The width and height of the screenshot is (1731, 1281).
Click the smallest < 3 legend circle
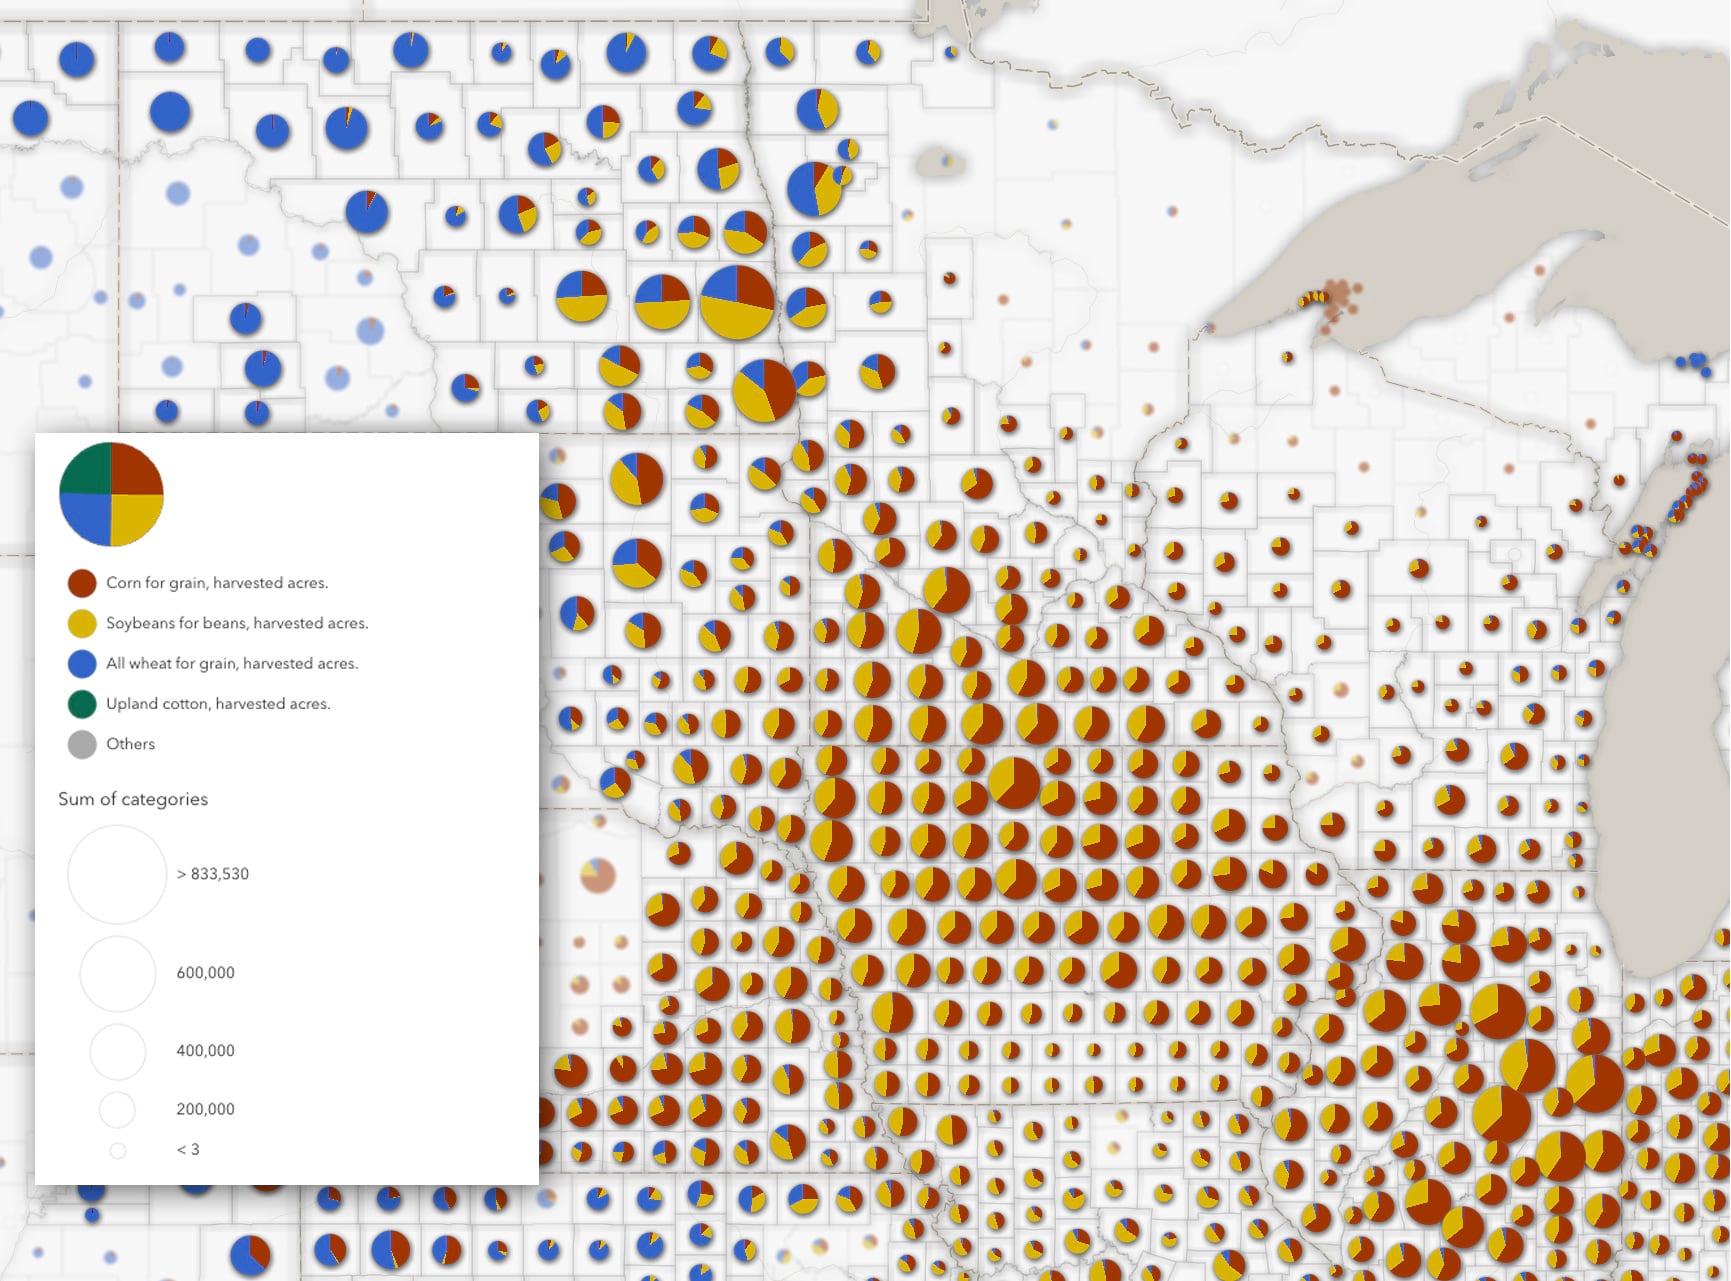click(116, 1149)
